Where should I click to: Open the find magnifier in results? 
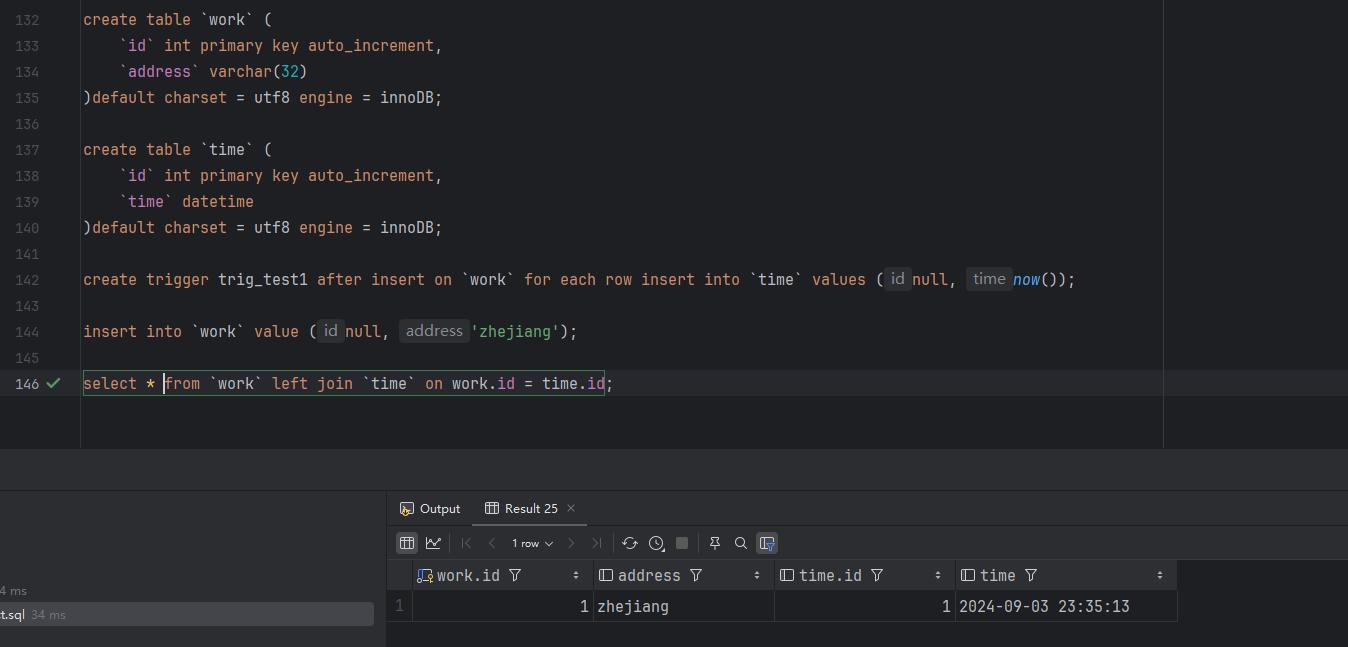[x=741, y=543]
